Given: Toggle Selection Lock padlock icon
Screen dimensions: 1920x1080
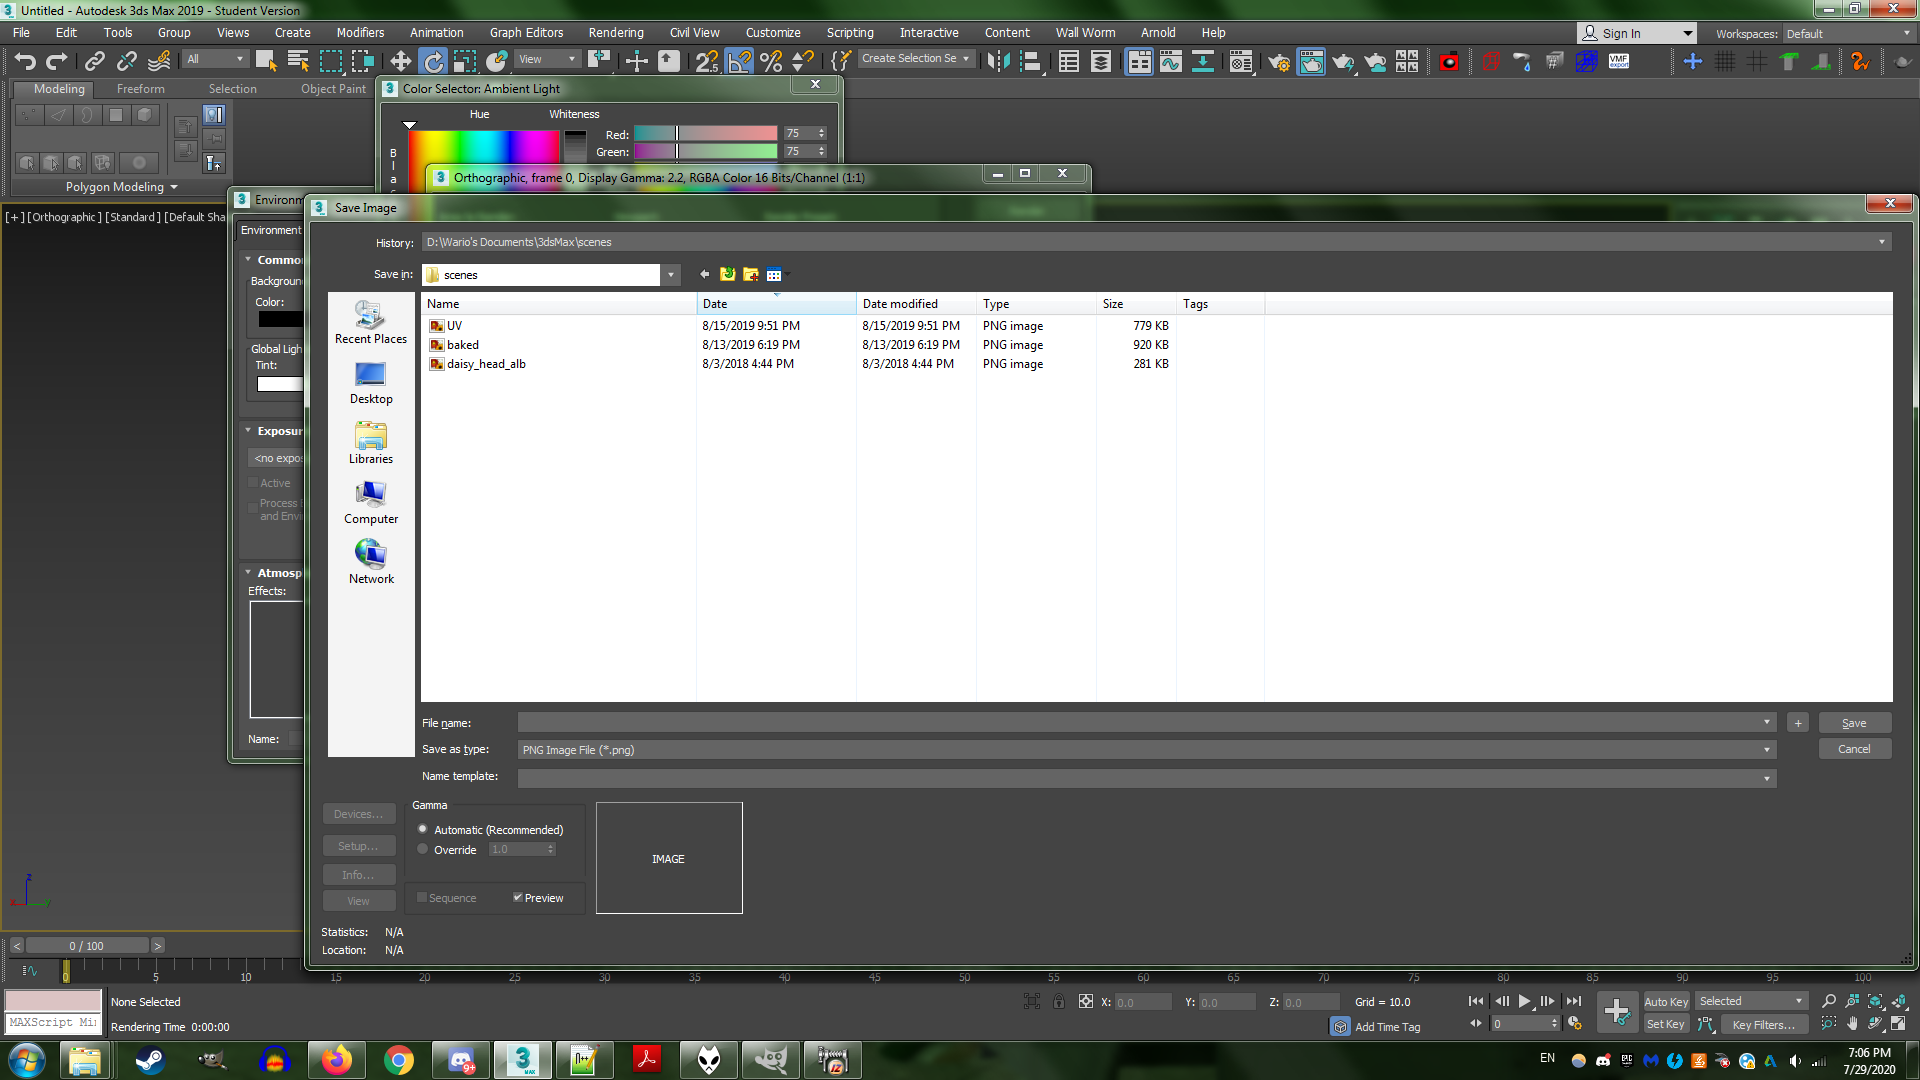Looking at the screenshot, I should pyautogui.click(x=1059, y=1001).
